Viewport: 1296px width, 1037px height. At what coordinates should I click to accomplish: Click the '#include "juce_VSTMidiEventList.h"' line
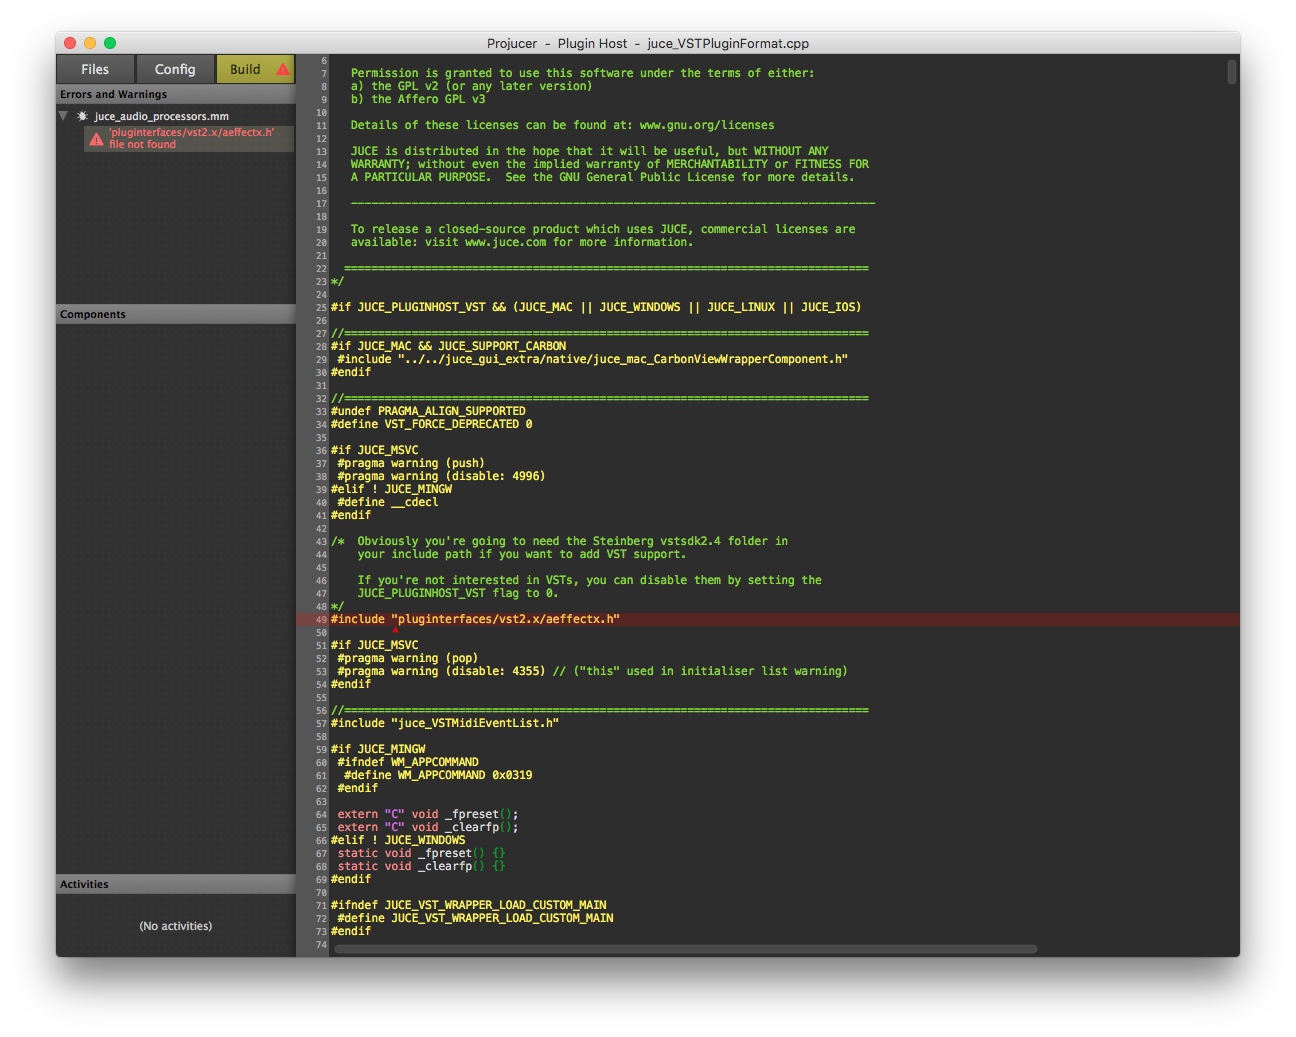[445, 723]
